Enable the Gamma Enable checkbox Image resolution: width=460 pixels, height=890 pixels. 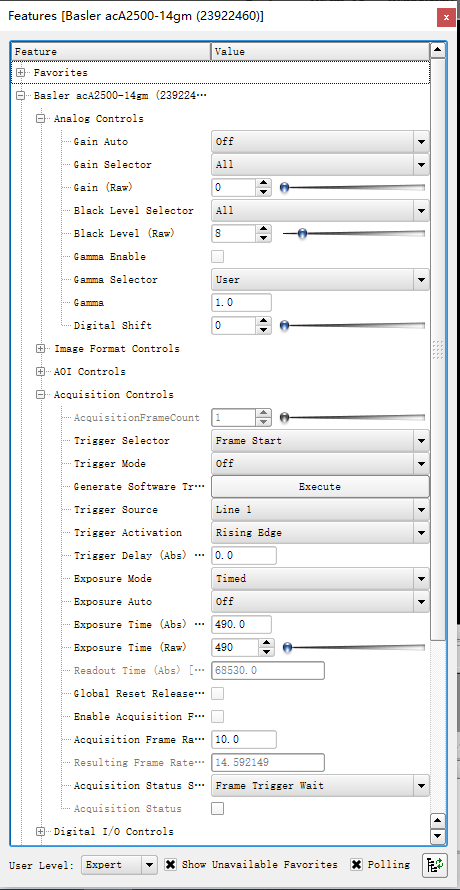[218, 257]
